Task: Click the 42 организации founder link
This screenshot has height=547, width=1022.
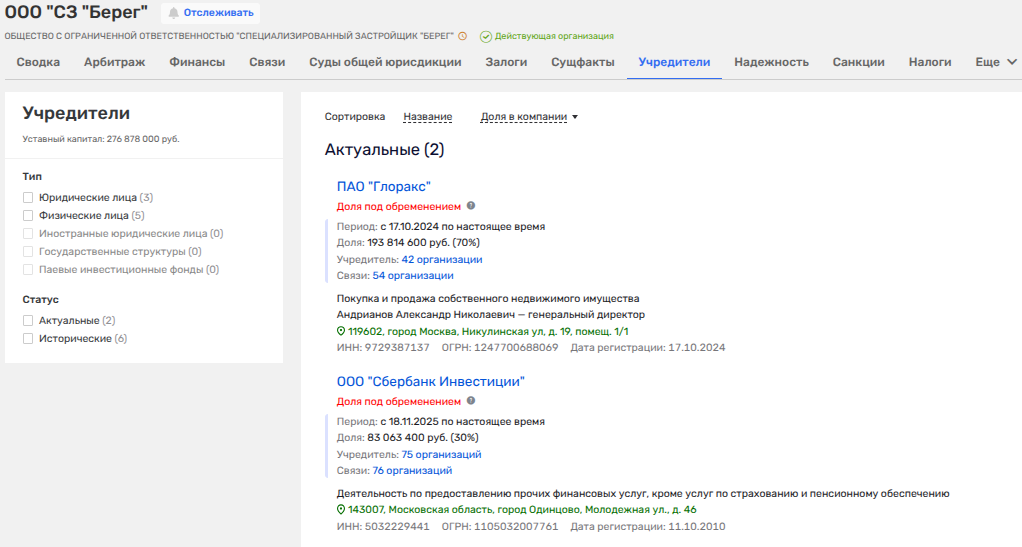Action: point(441,259)
